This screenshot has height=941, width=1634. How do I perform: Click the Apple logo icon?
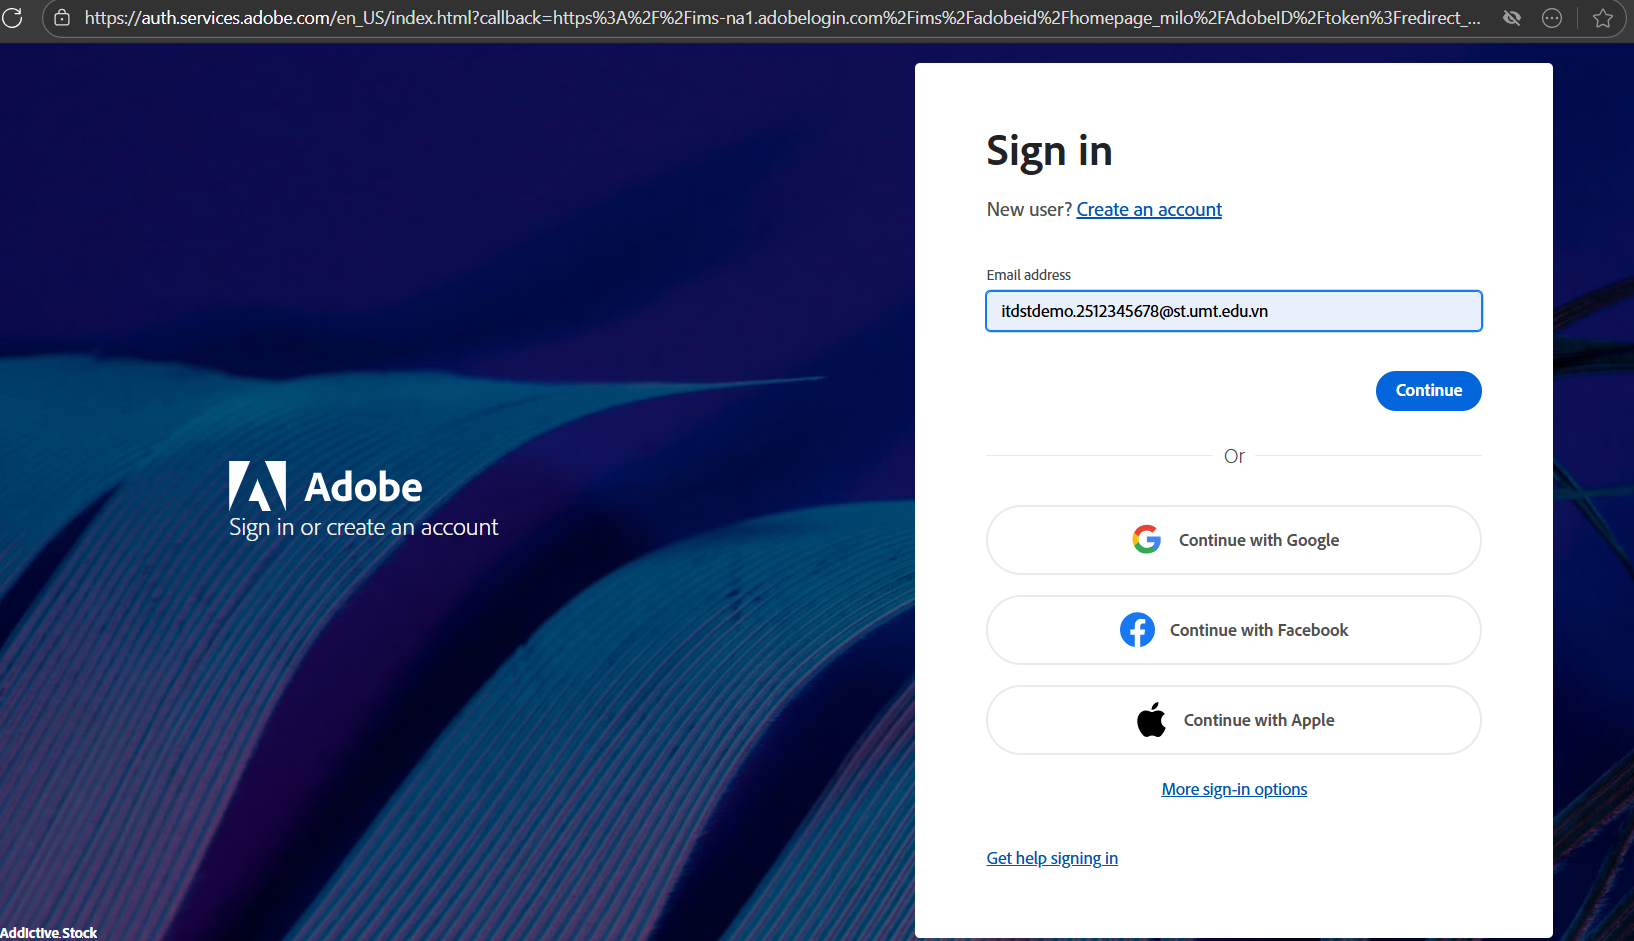[1151, 720]
